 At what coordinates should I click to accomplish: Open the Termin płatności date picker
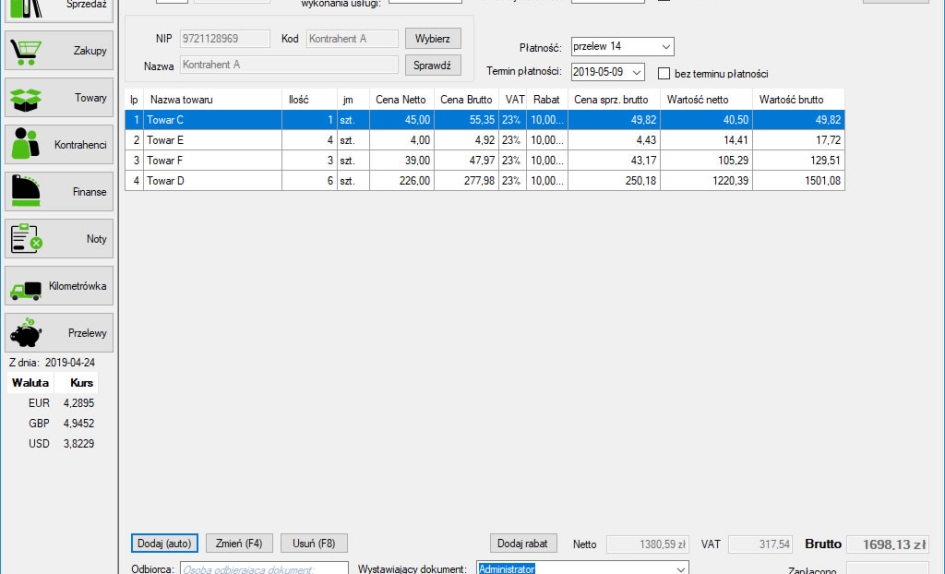[x=637, y=73]
